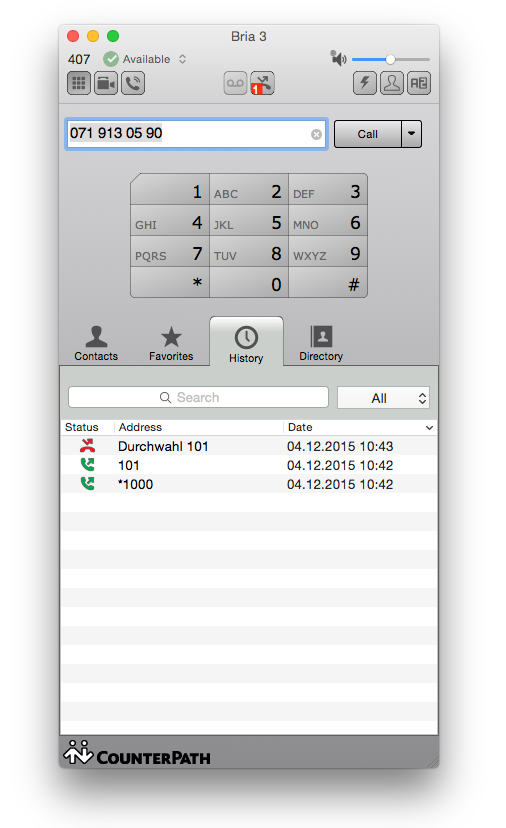506x828 pixels.
Task: Expand the arrow next to Call
Action: (x=411, y=134)
